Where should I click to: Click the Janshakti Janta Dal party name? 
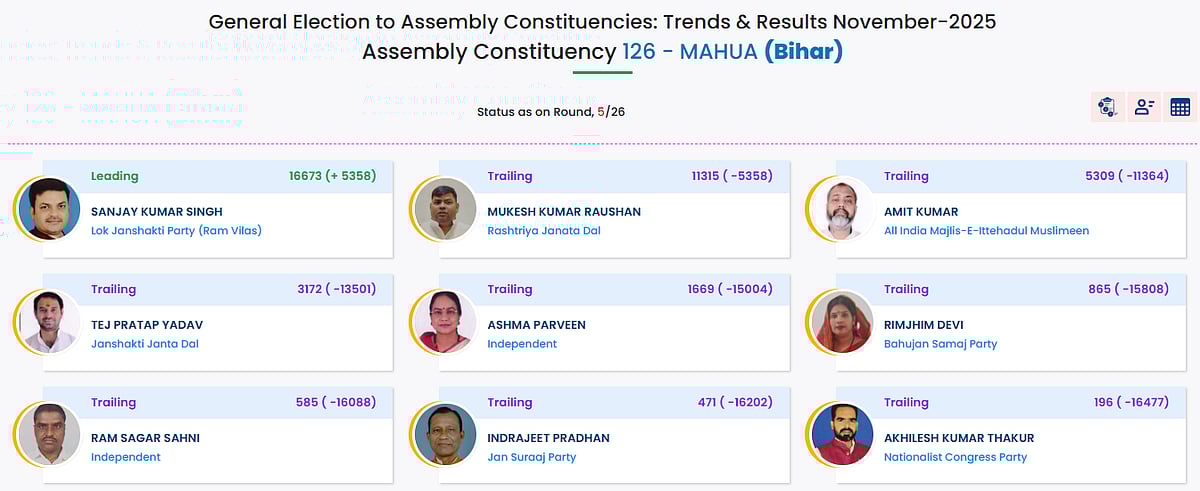pos(147,344)
